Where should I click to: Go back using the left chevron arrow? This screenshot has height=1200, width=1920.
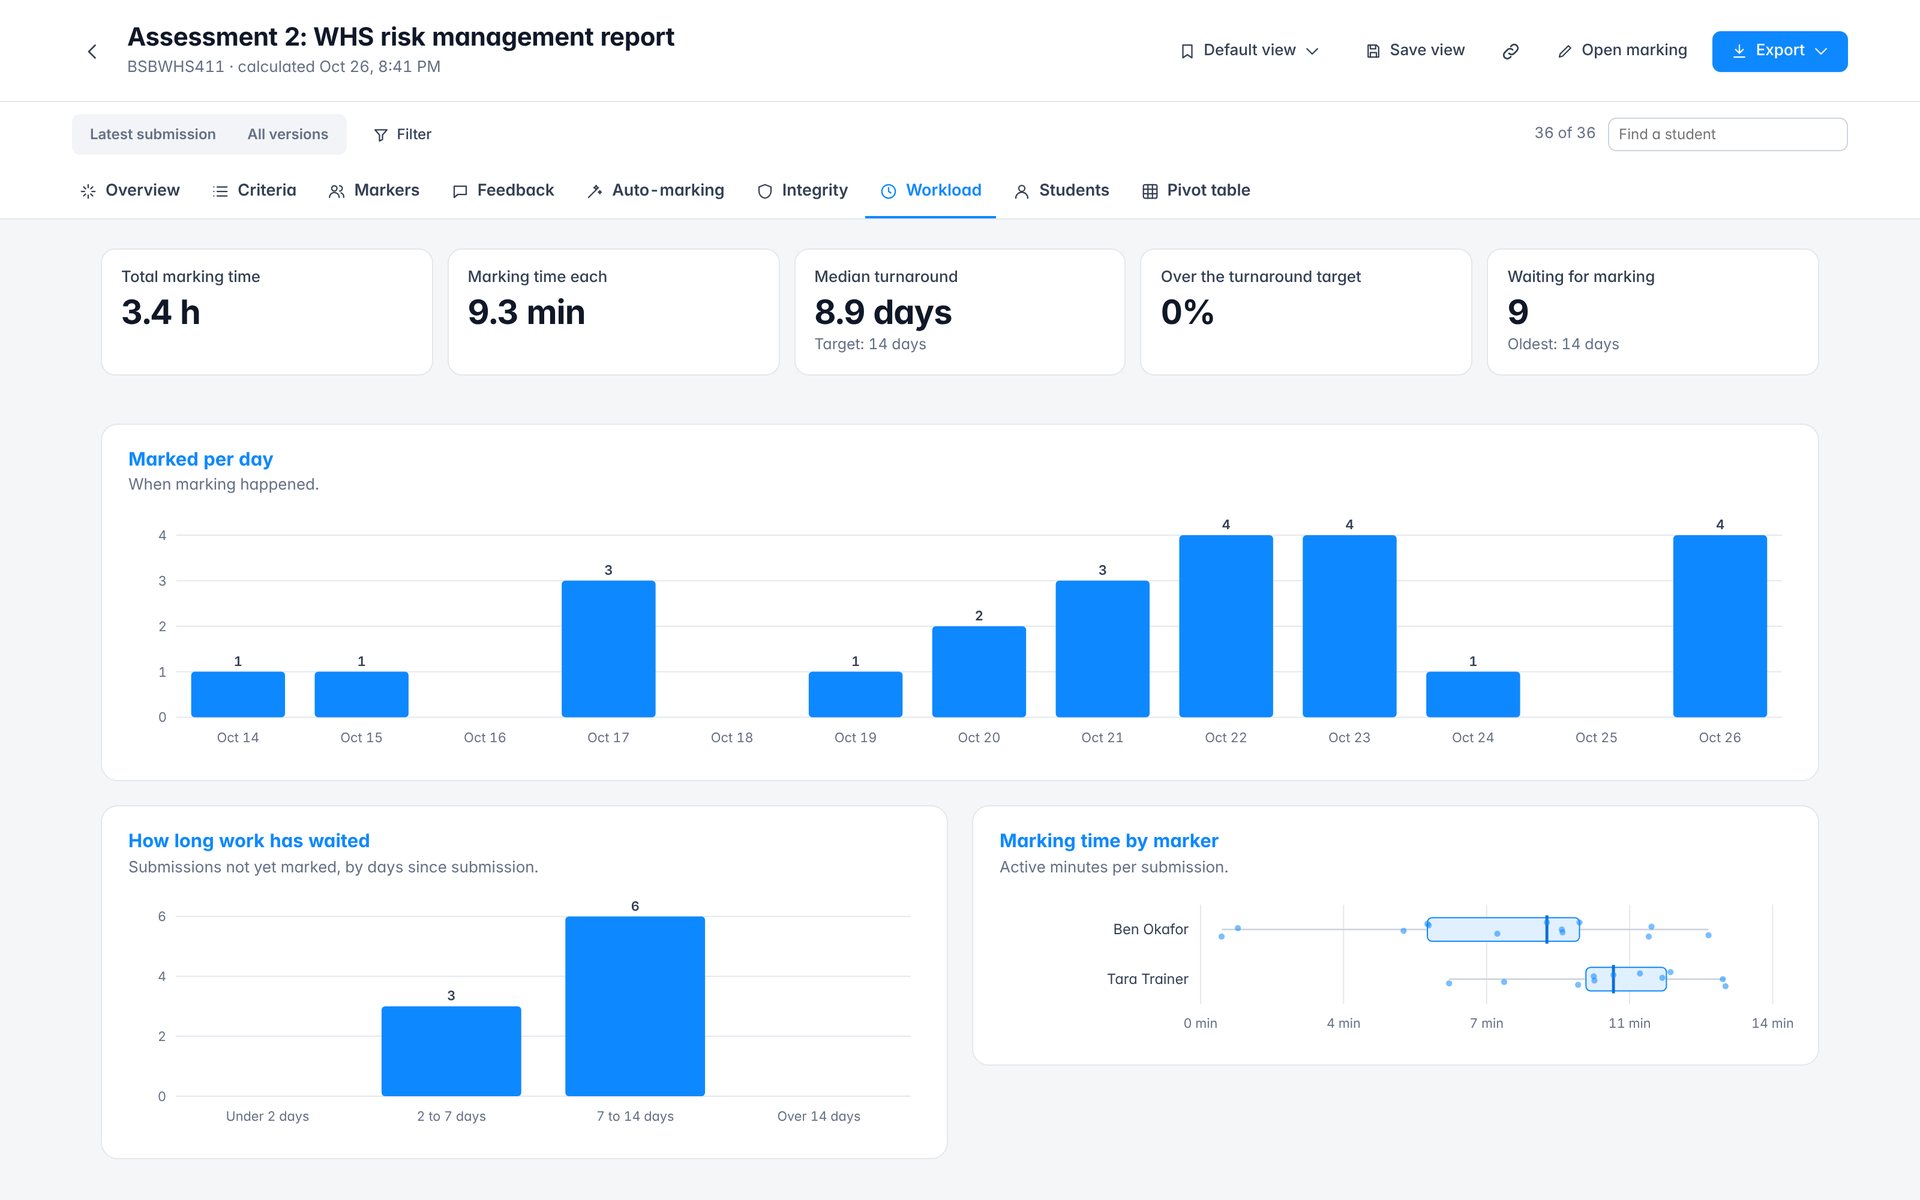(92, 51)
